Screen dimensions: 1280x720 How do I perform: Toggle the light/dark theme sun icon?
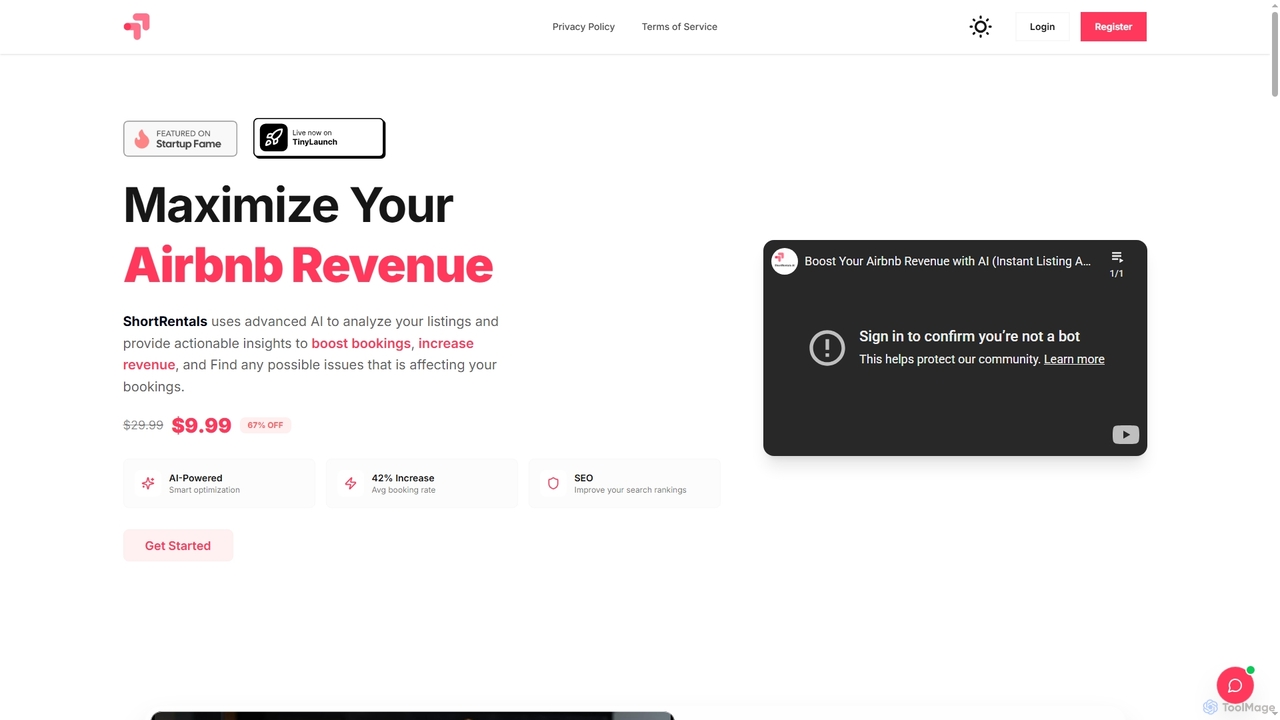[x=981, y=27]
